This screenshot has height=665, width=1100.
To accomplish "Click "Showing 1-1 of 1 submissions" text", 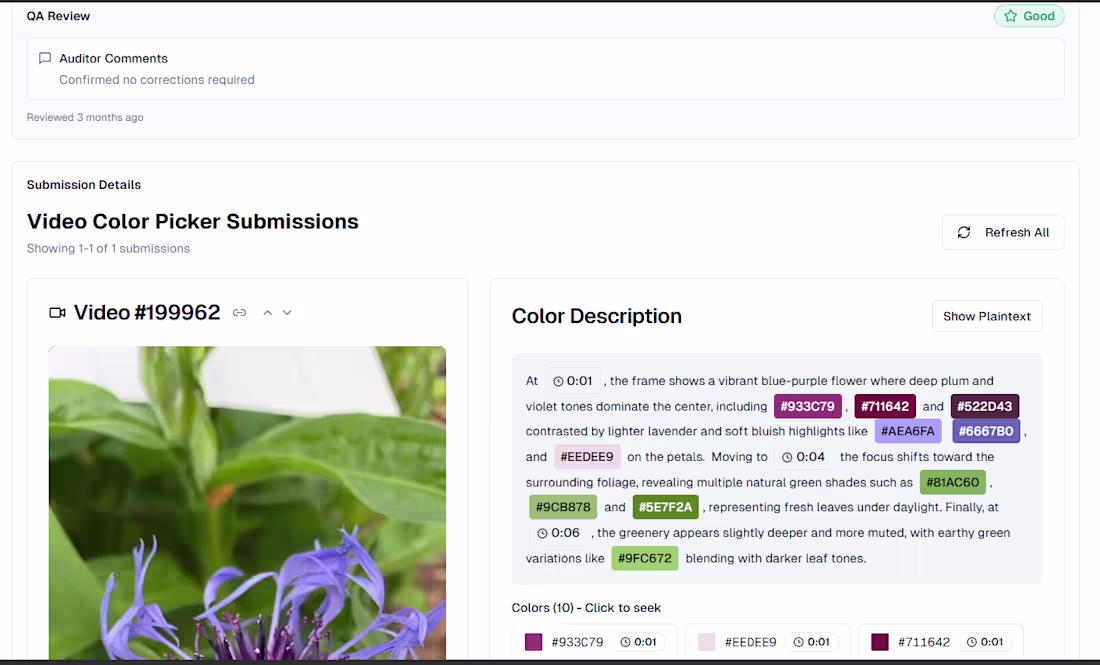I will click(108, 248).
